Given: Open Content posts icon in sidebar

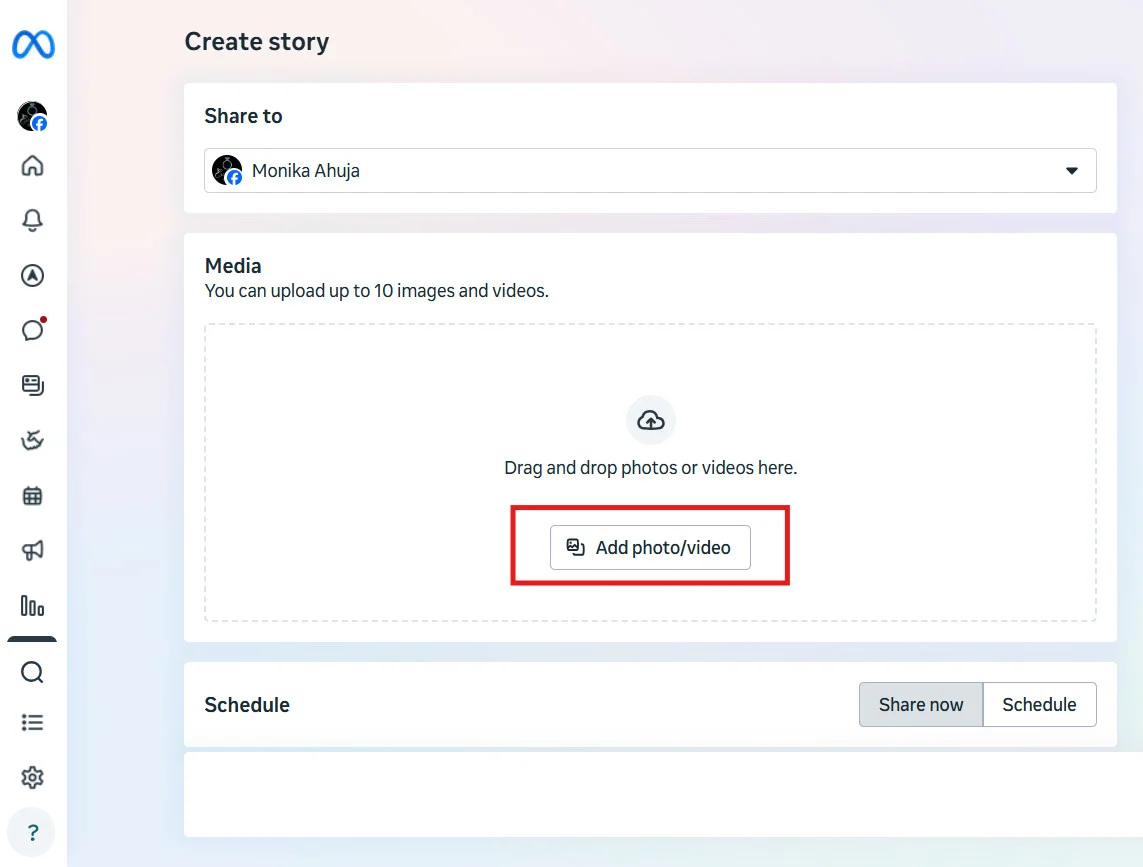Looking at the screenshot, I should click(x=33, y=385).
